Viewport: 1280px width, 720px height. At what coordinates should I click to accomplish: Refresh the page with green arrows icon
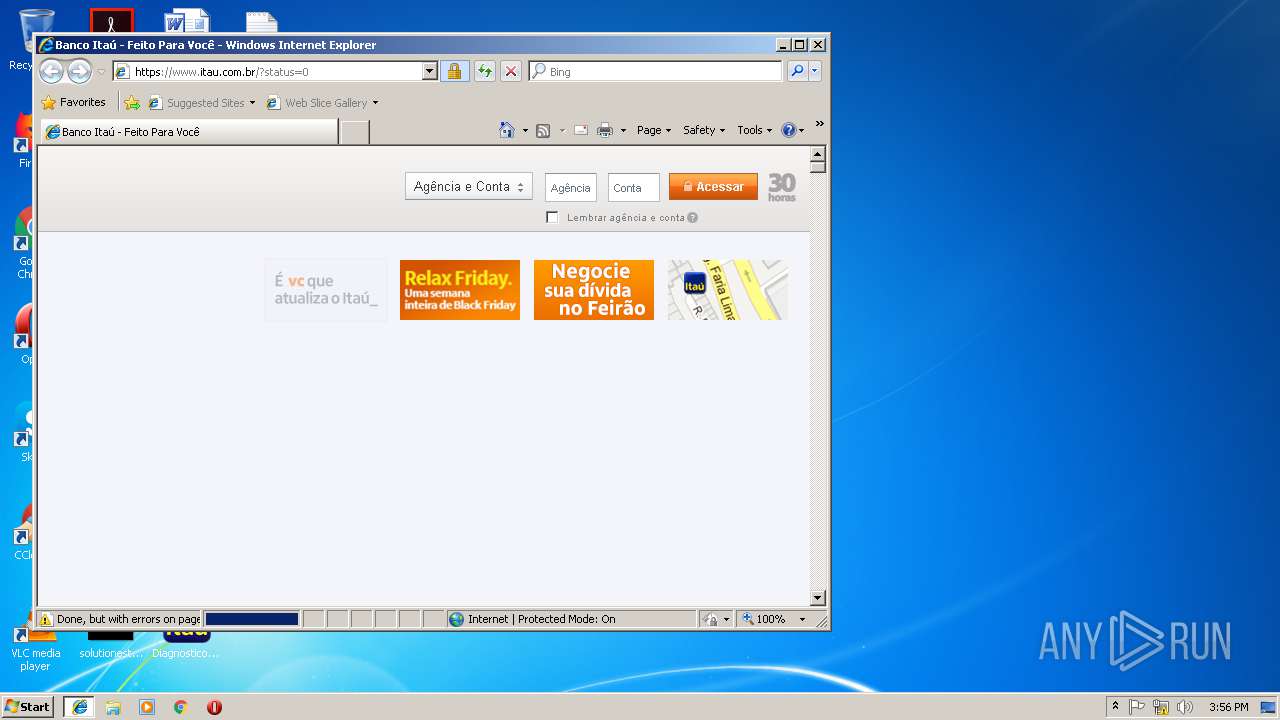point(484,71)
